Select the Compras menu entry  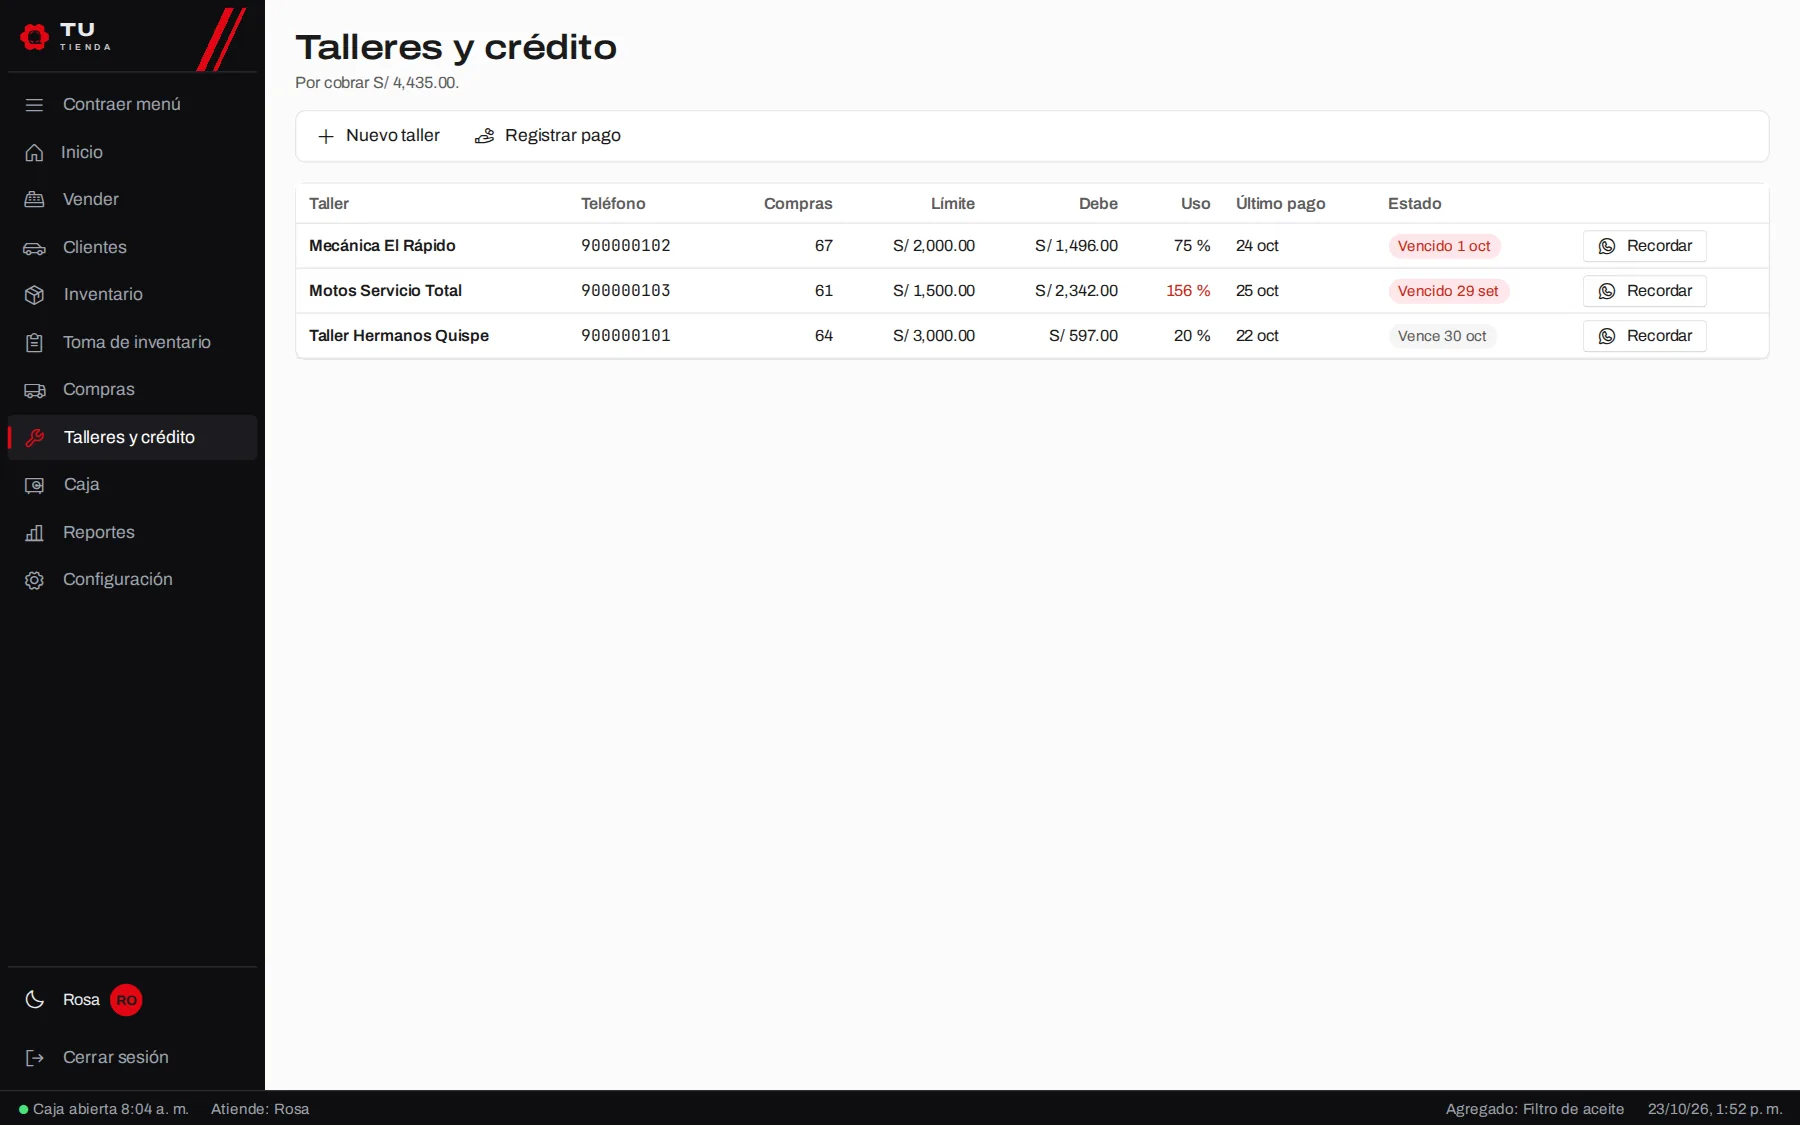[x=132, y=389]
